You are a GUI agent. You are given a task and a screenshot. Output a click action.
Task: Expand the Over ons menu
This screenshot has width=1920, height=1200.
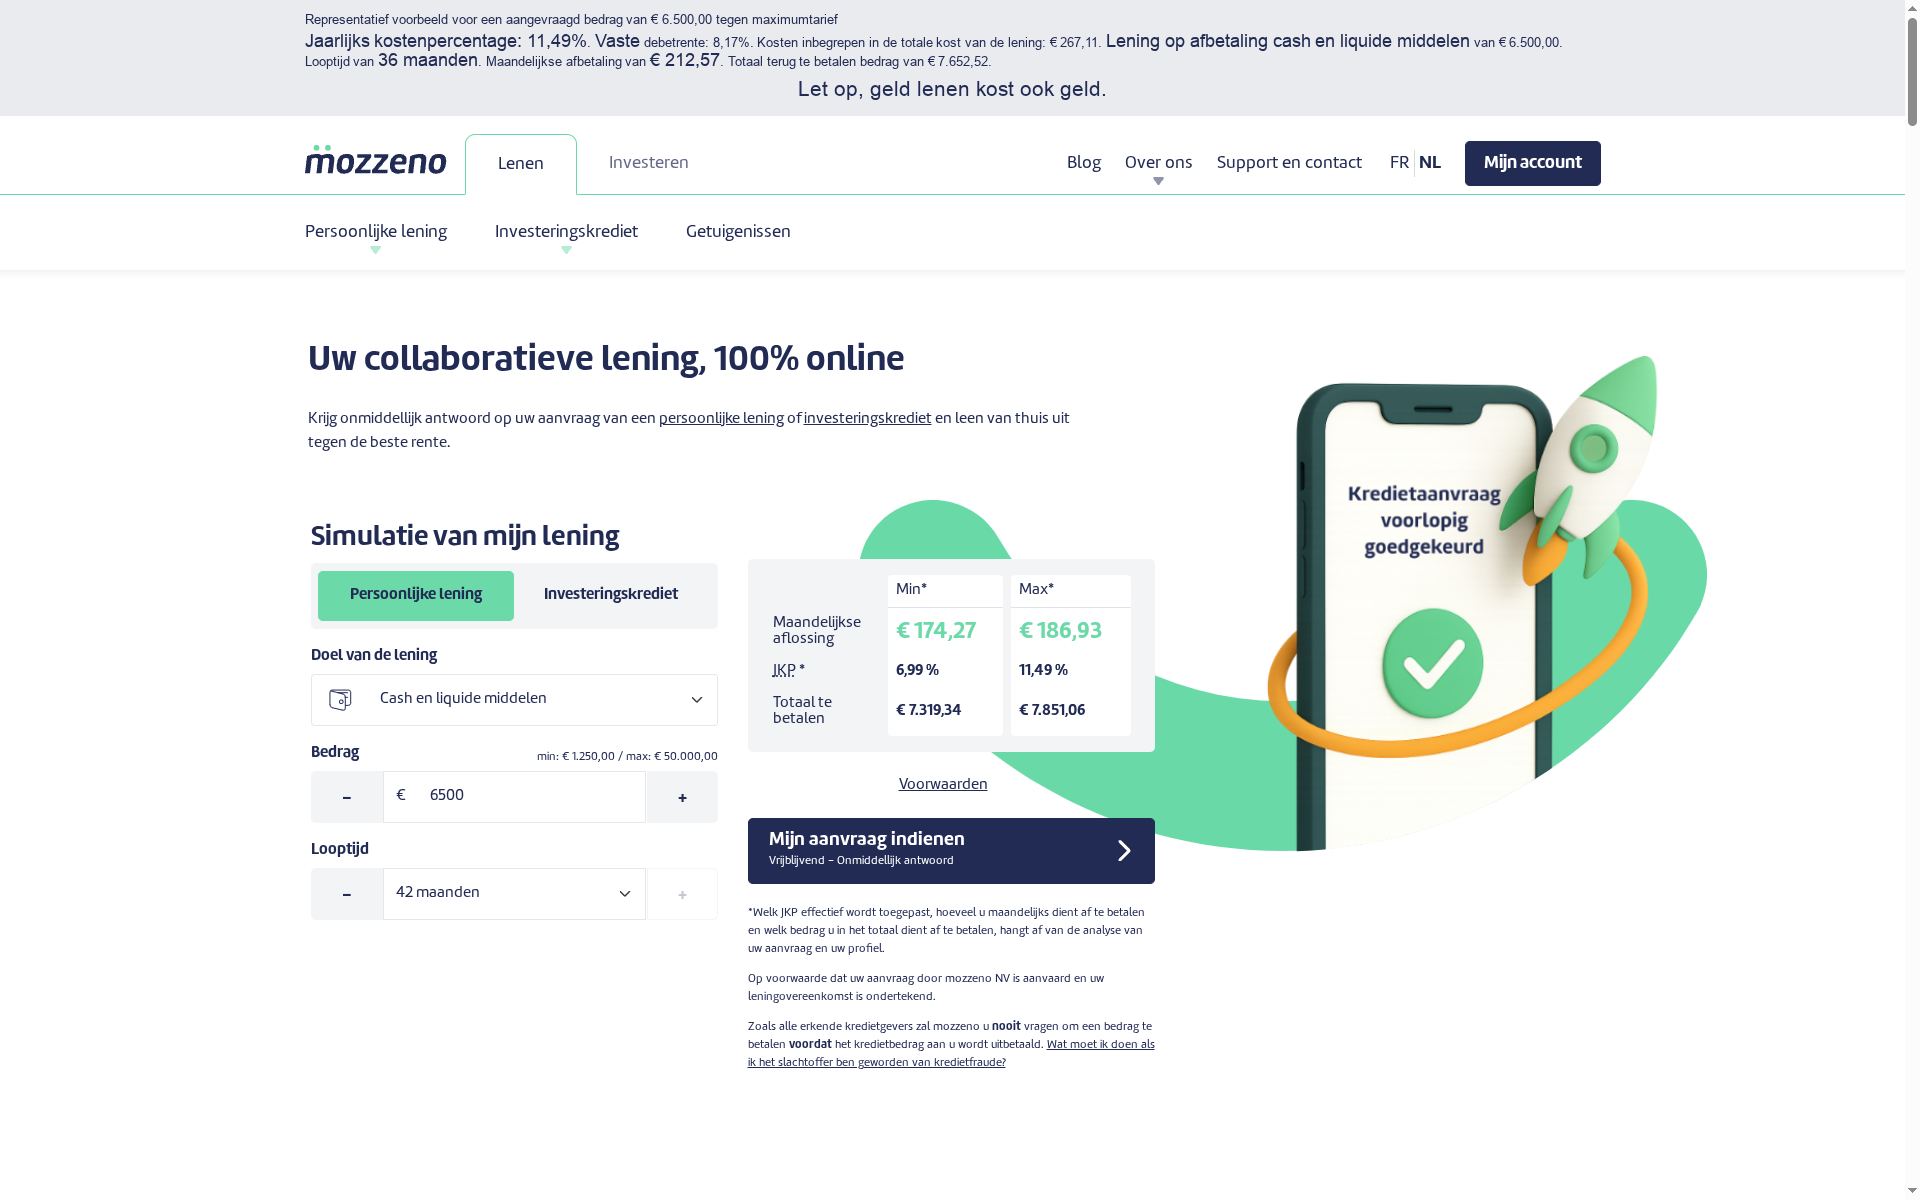[x=1158, y=161]
